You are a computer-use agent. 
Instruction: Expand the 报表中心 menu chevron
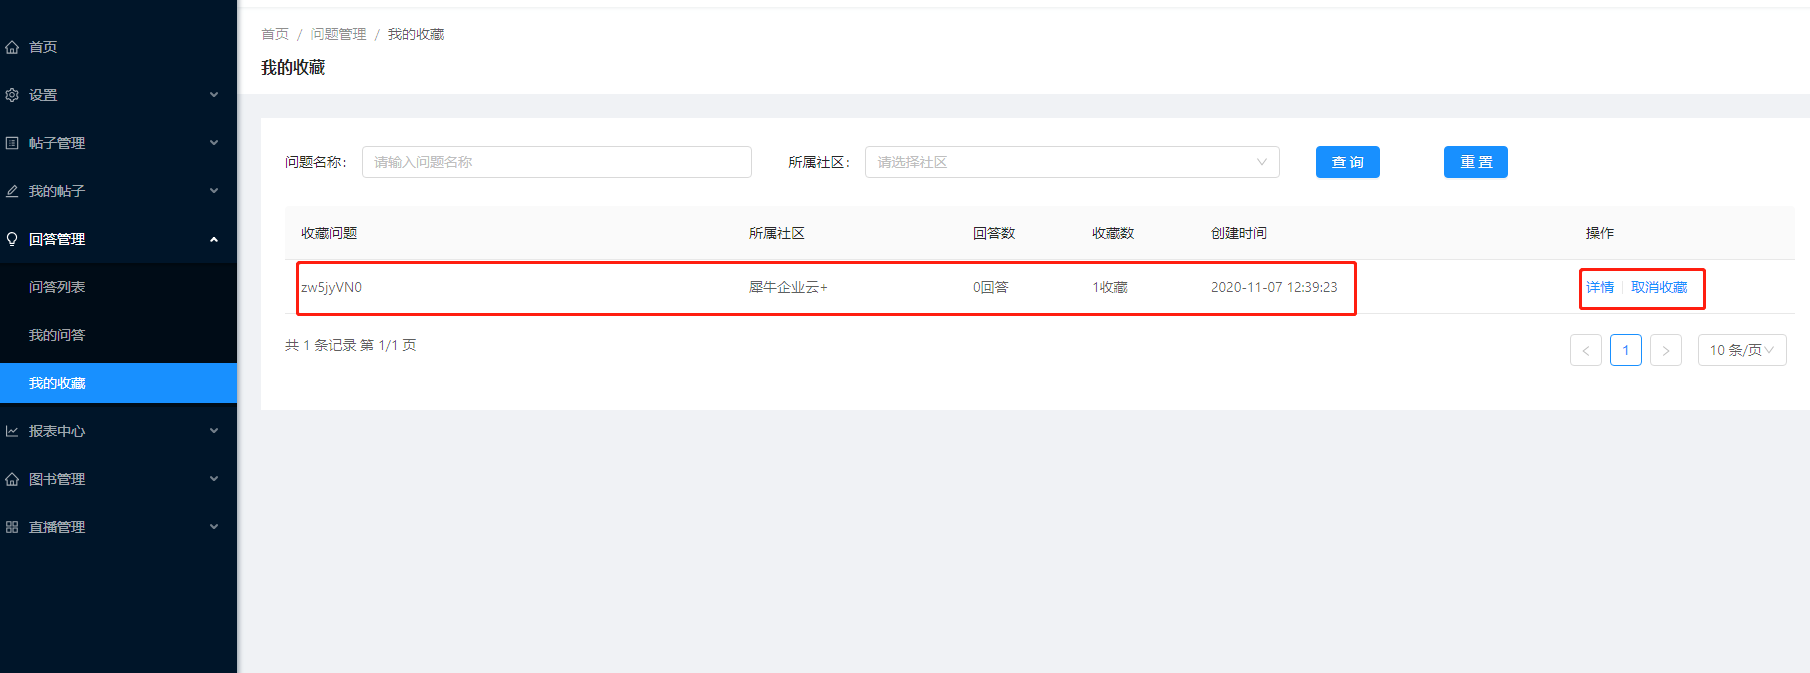(214, 431)
